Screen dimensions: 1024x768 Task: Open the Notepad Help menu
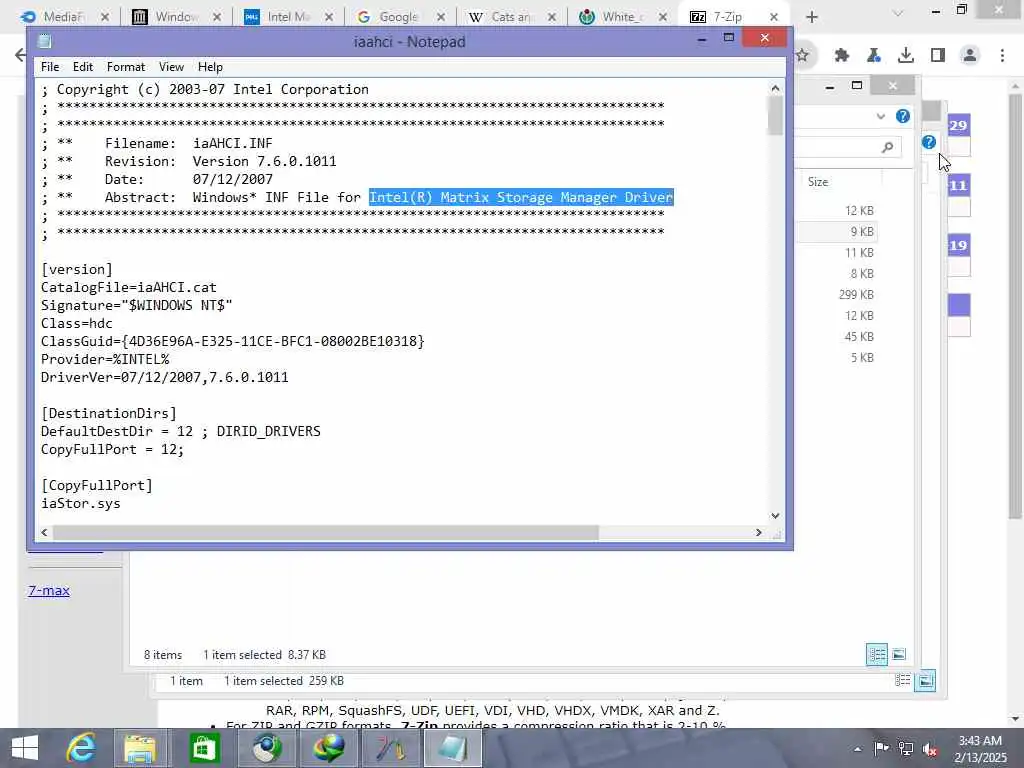coord(210,67)
